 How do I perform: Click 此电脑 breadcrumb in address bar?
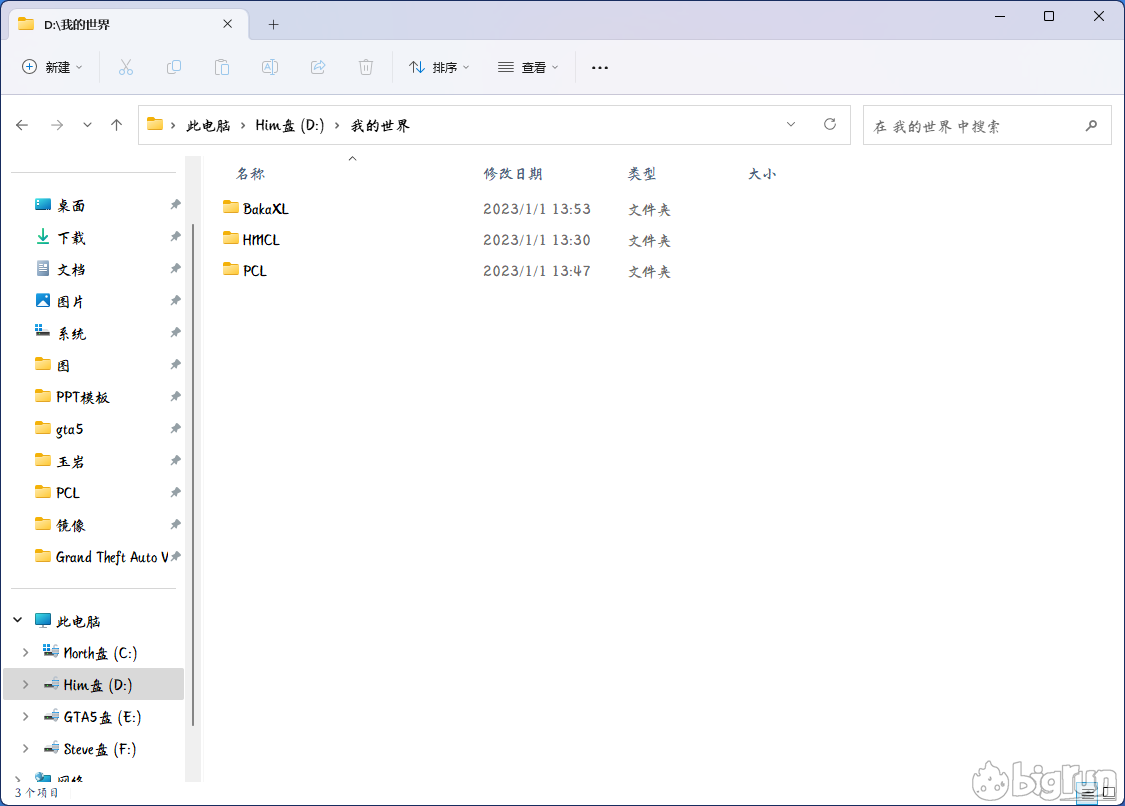208,126
